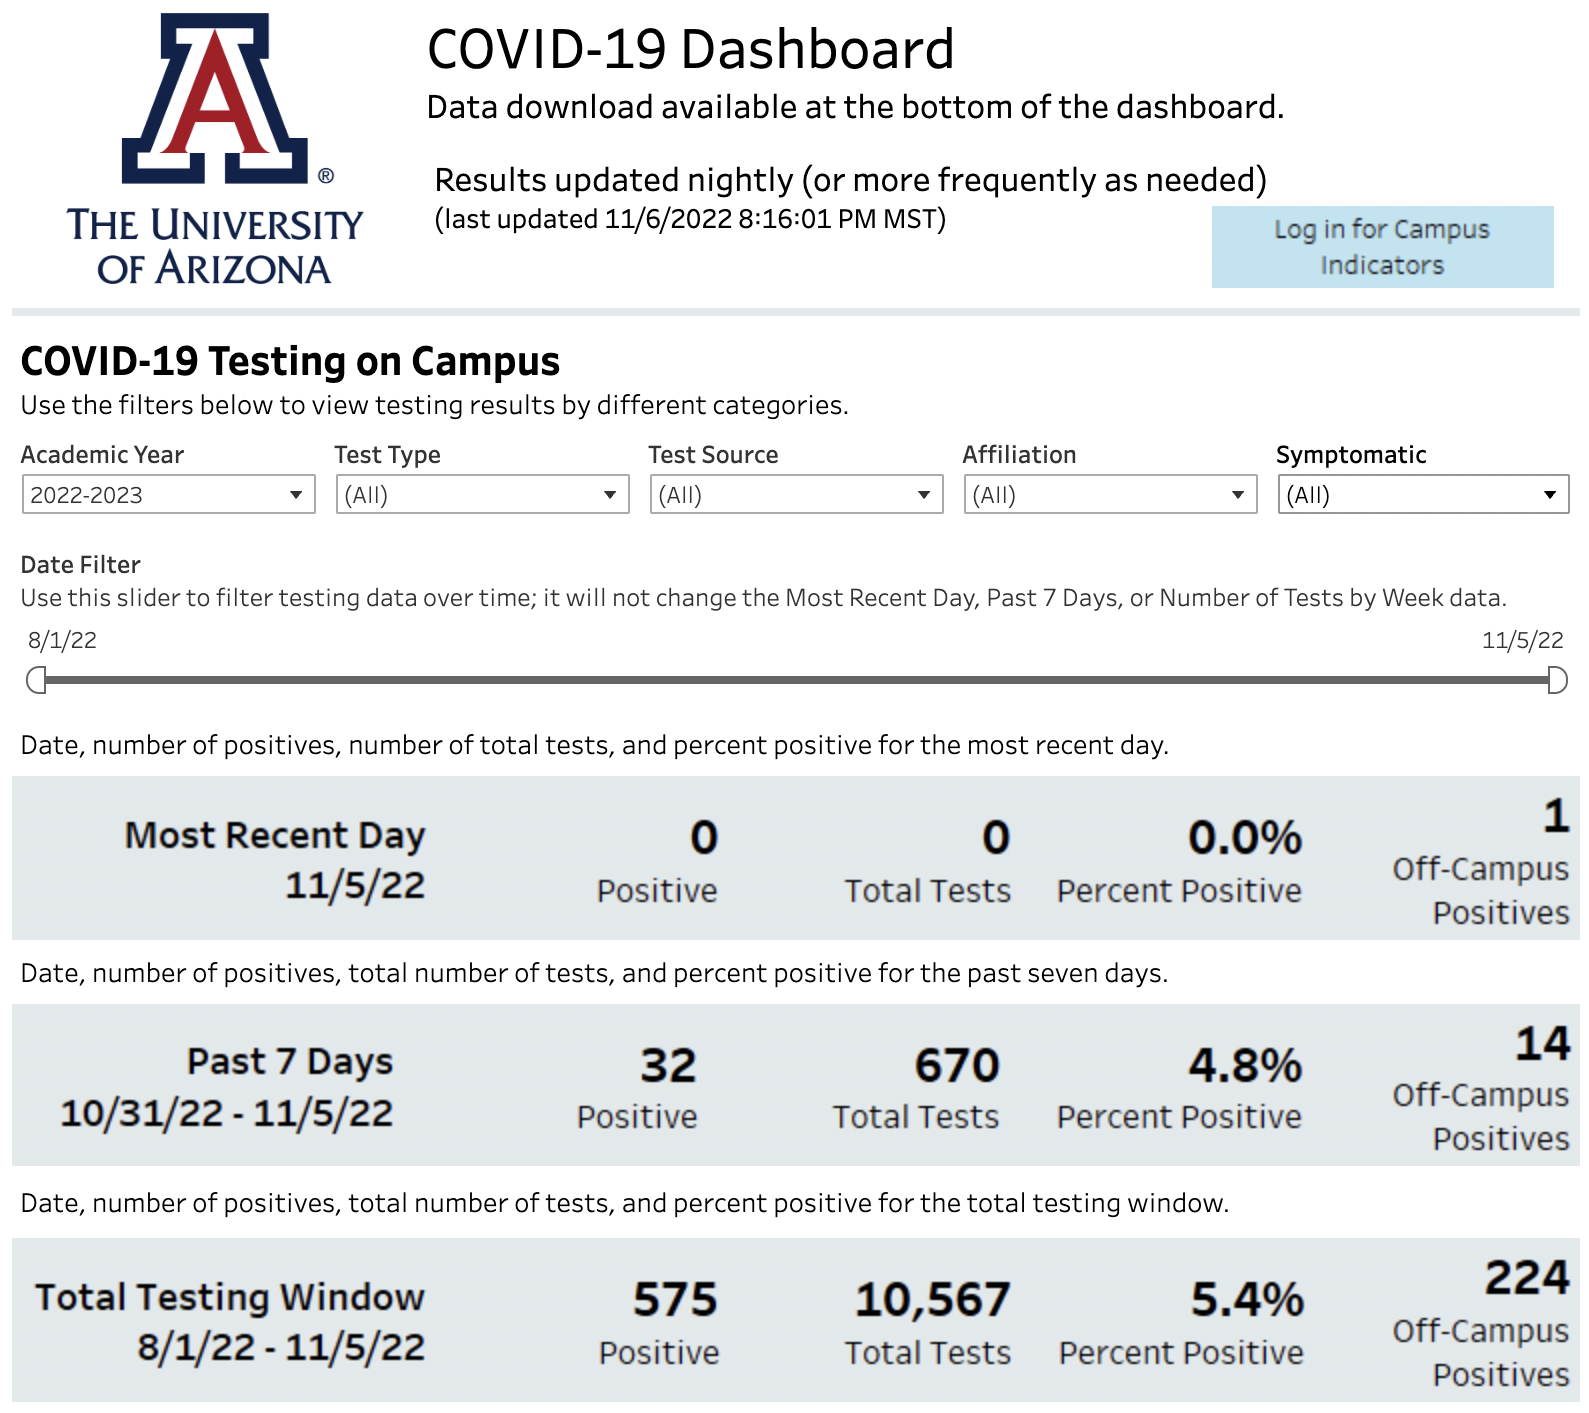The image size is (1589, 1413).
Task: Click the right end of the Date Filter slider
Action: point(1557,679)
